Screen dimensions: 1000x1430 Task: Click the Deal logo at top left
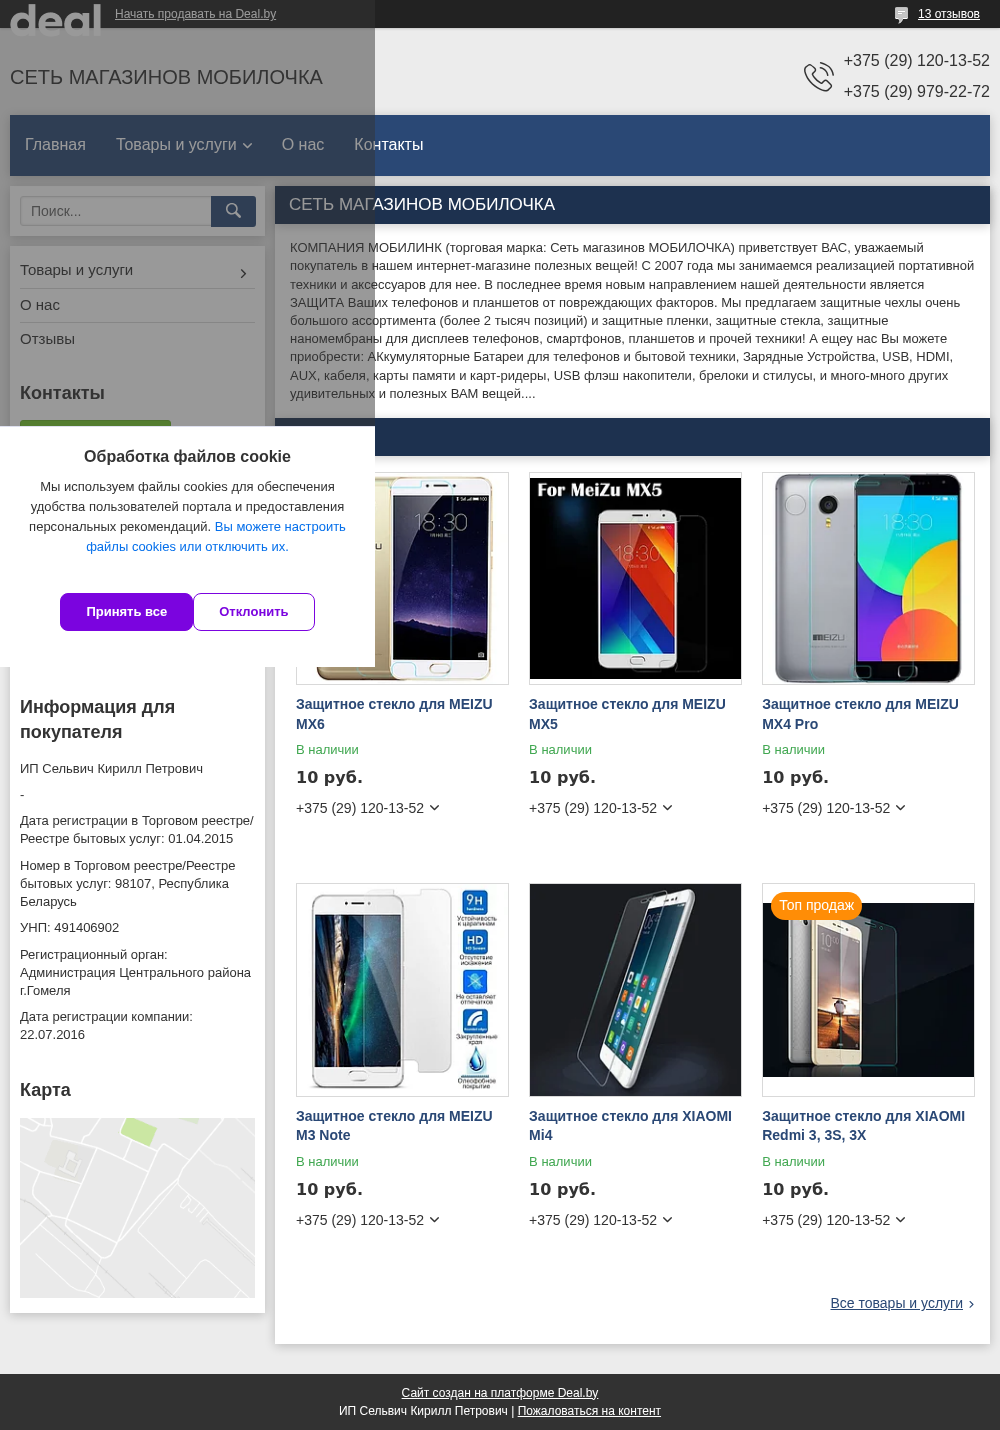click(x=56, y=19)
